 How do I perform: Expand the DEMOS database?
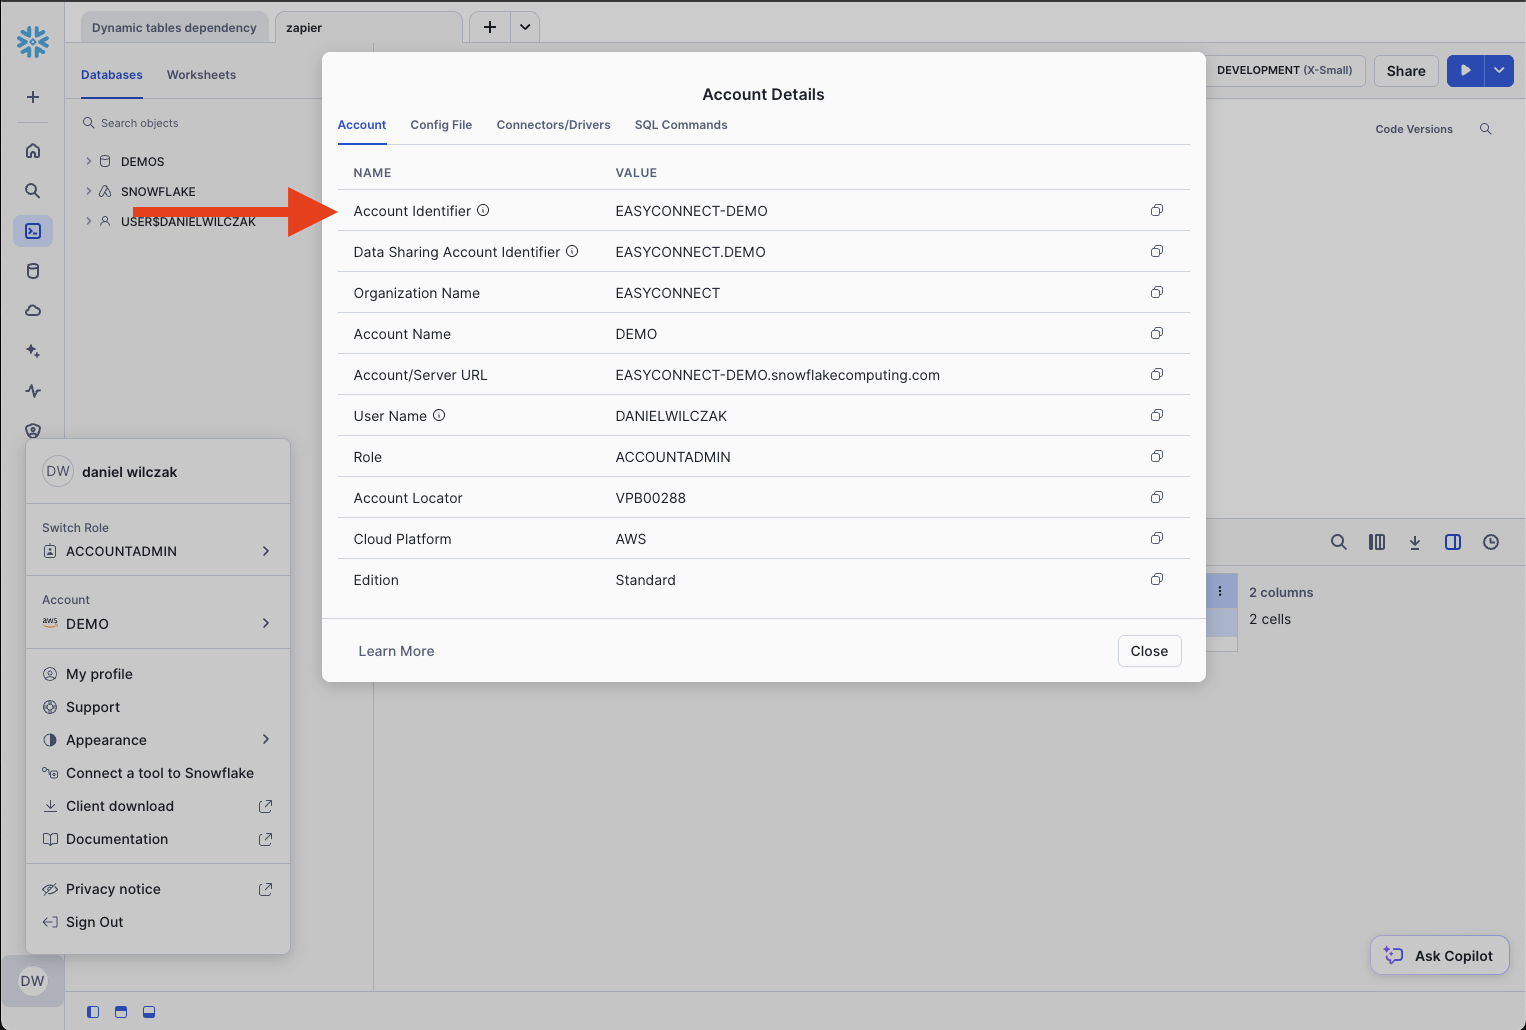tap(88, 161)
